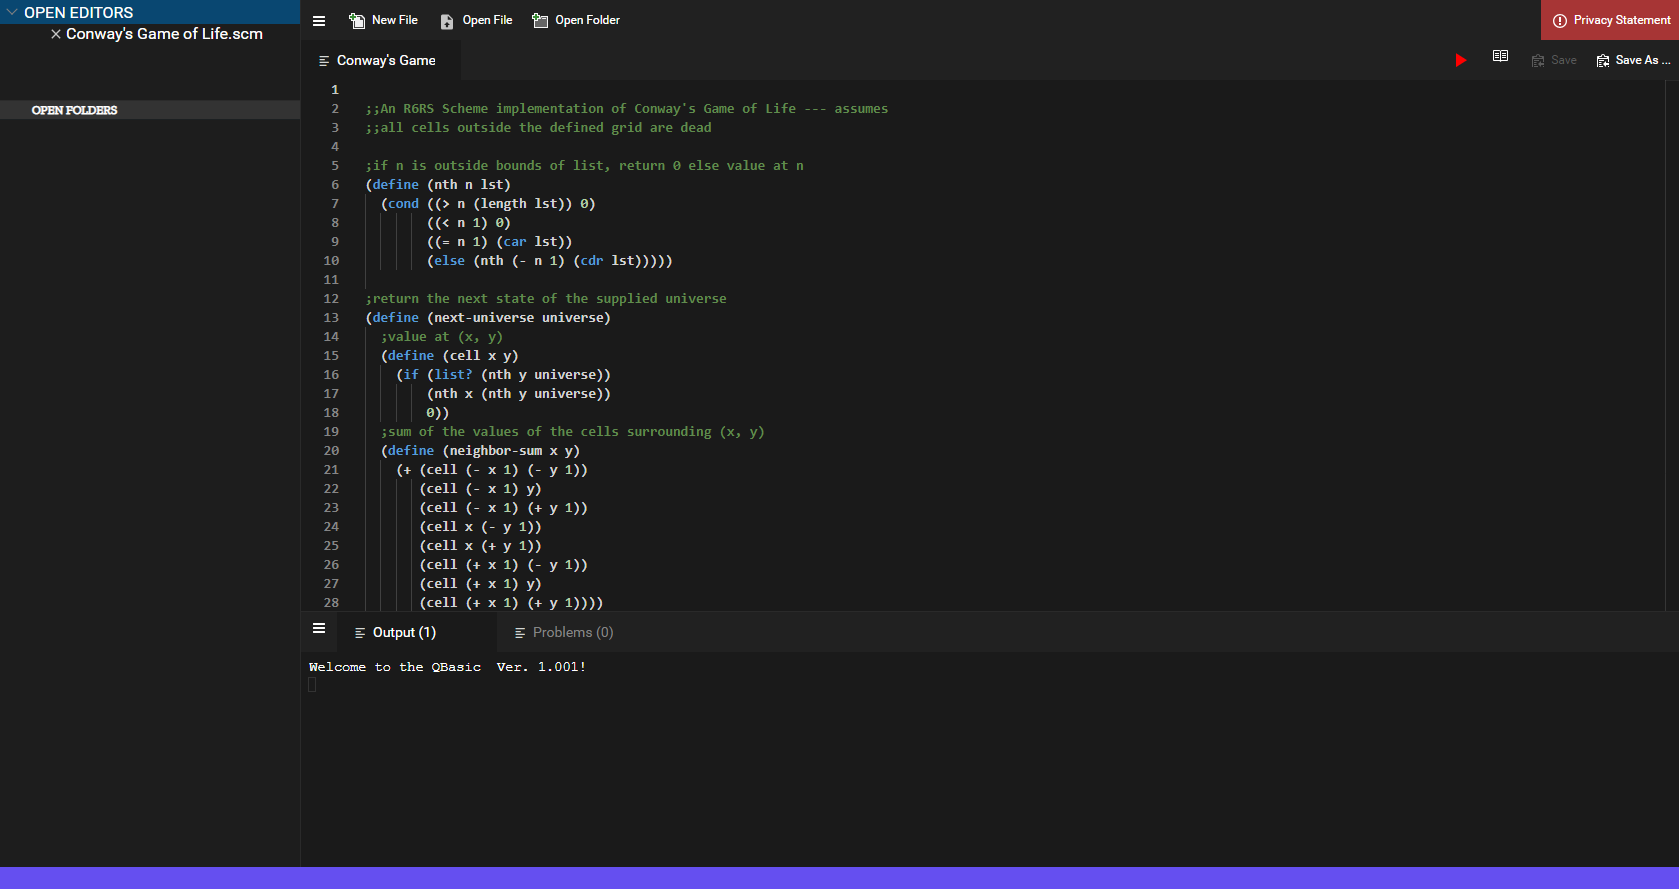The image size is (1679, 889).
Task: Click Save As ... label
Action: (1643, 60)
